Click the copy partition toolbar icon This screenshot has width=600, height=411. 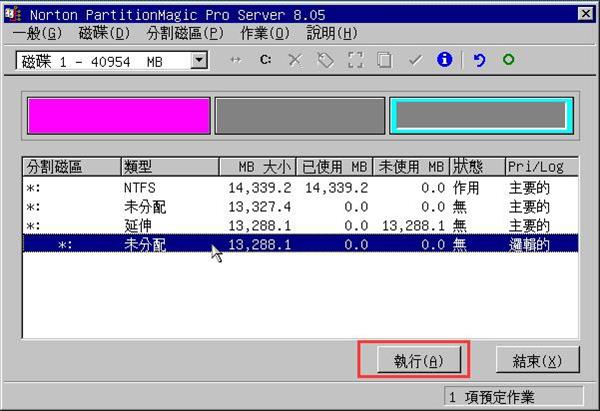pyautogui.click(x=385, y=60)
